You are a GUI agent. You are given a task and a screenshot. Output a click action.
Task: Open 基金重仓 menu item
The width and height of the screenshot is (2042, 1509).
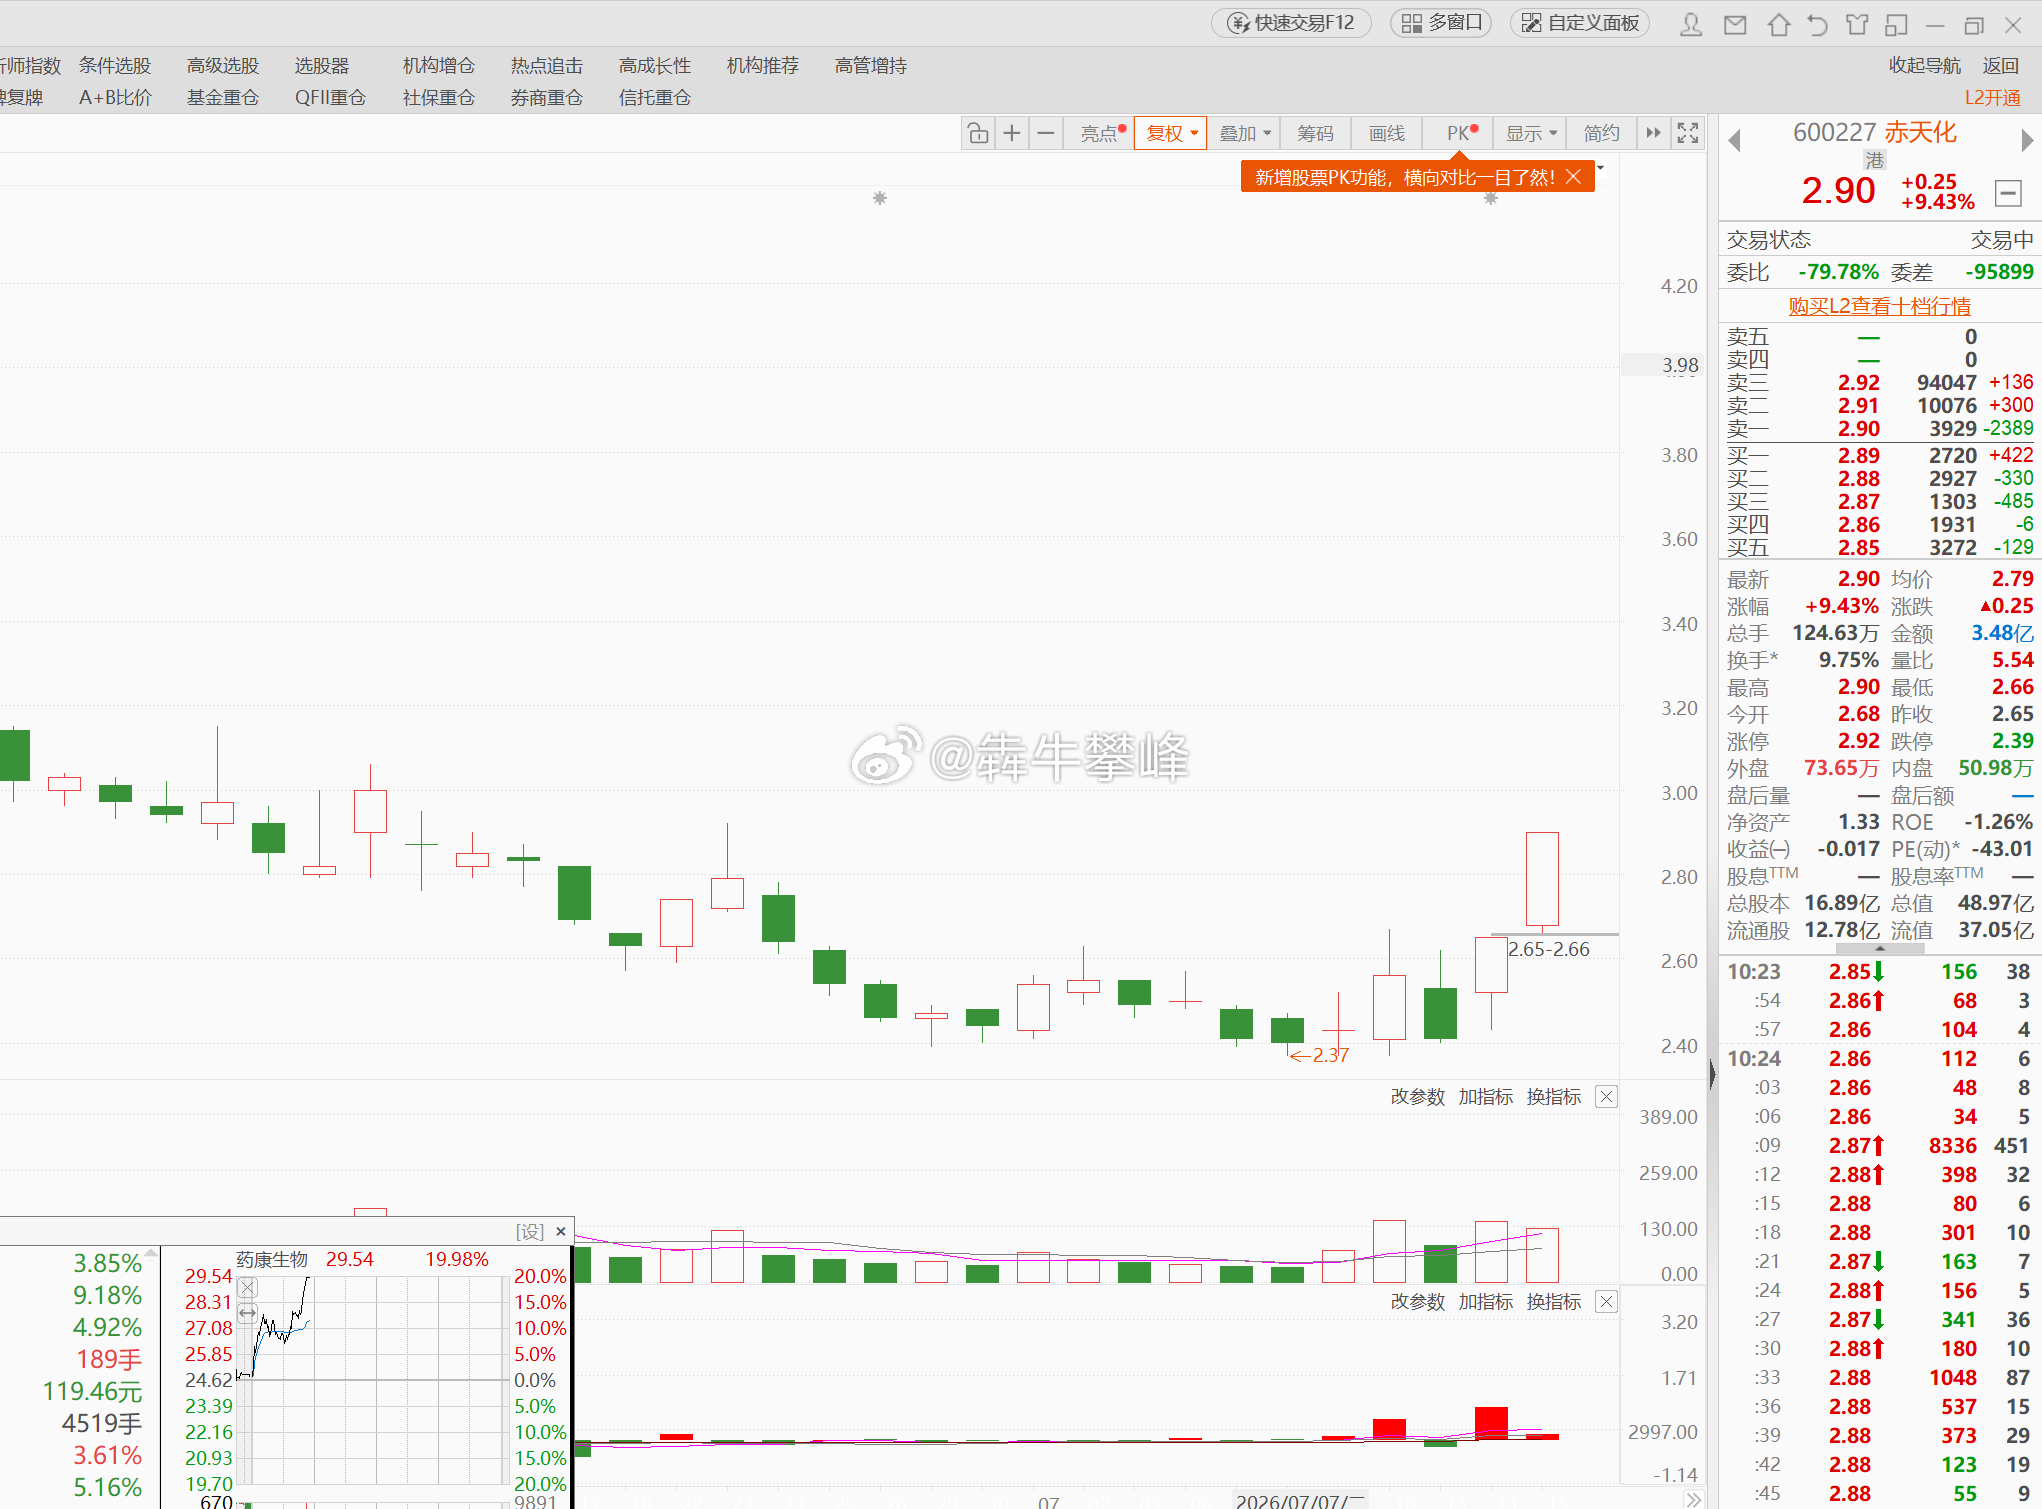223,98
